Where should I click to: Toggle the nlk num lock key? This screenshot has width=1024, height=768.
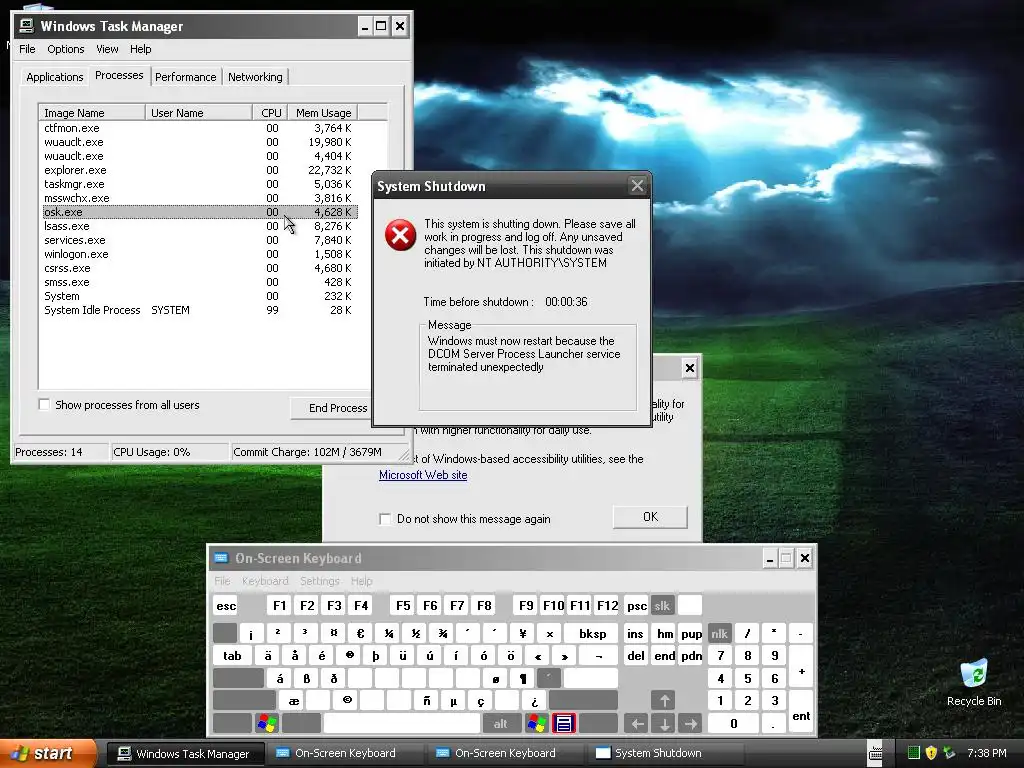pos(720,633)
